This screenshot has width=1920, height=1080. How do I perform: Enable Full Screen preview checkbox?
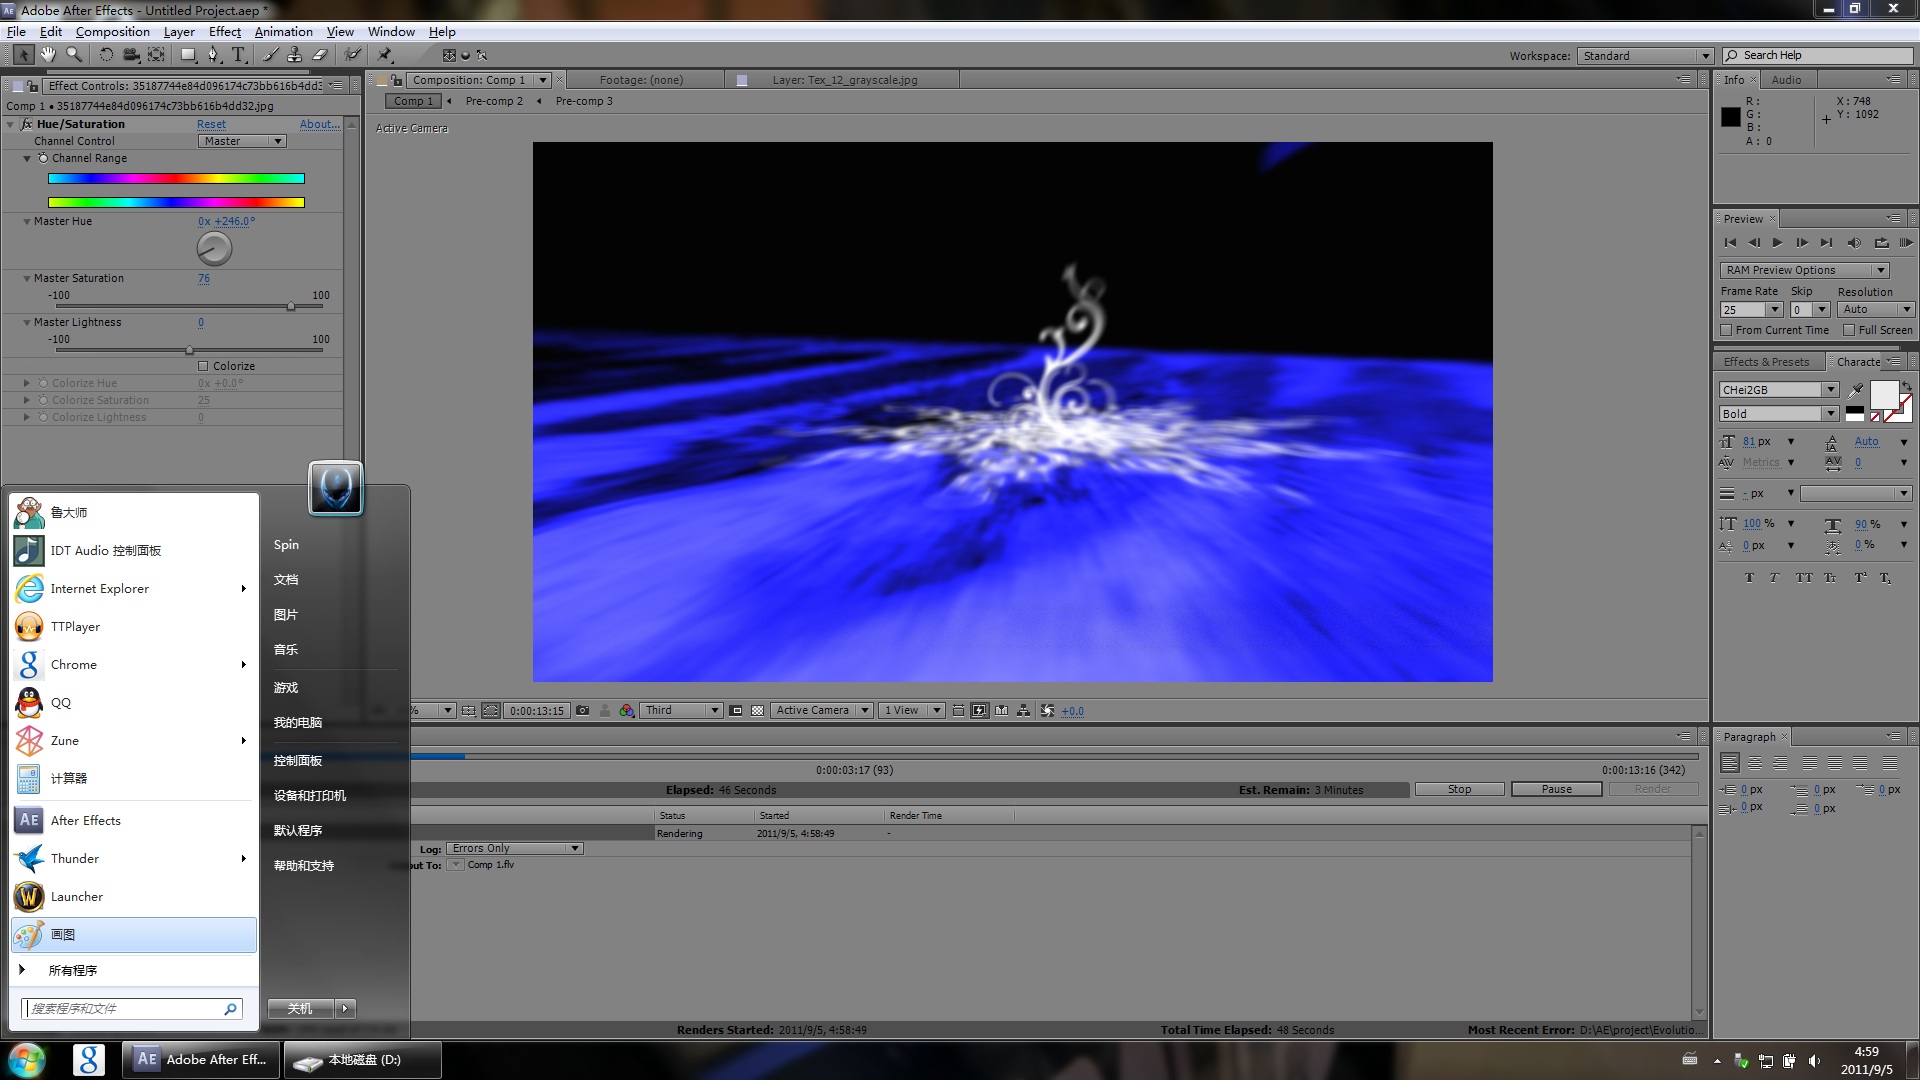1849,330
